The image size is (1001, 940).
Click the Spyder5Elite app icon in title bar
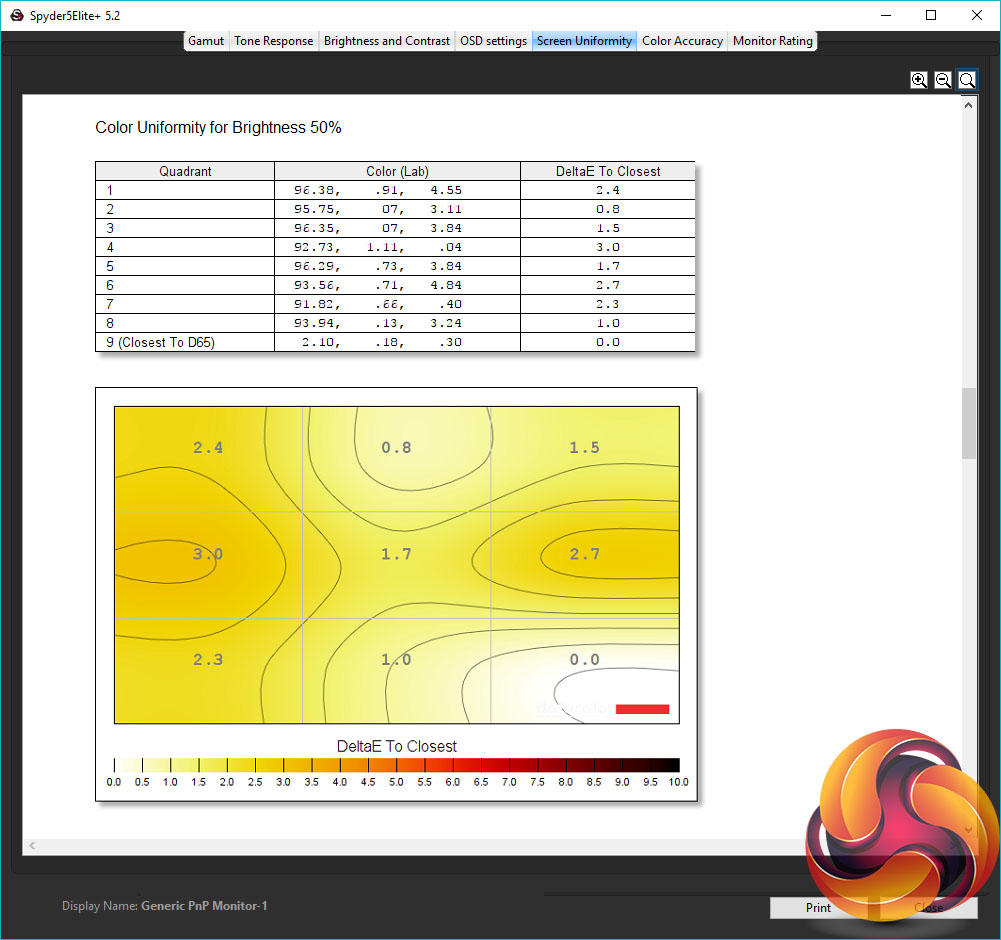tap(17, 15)
